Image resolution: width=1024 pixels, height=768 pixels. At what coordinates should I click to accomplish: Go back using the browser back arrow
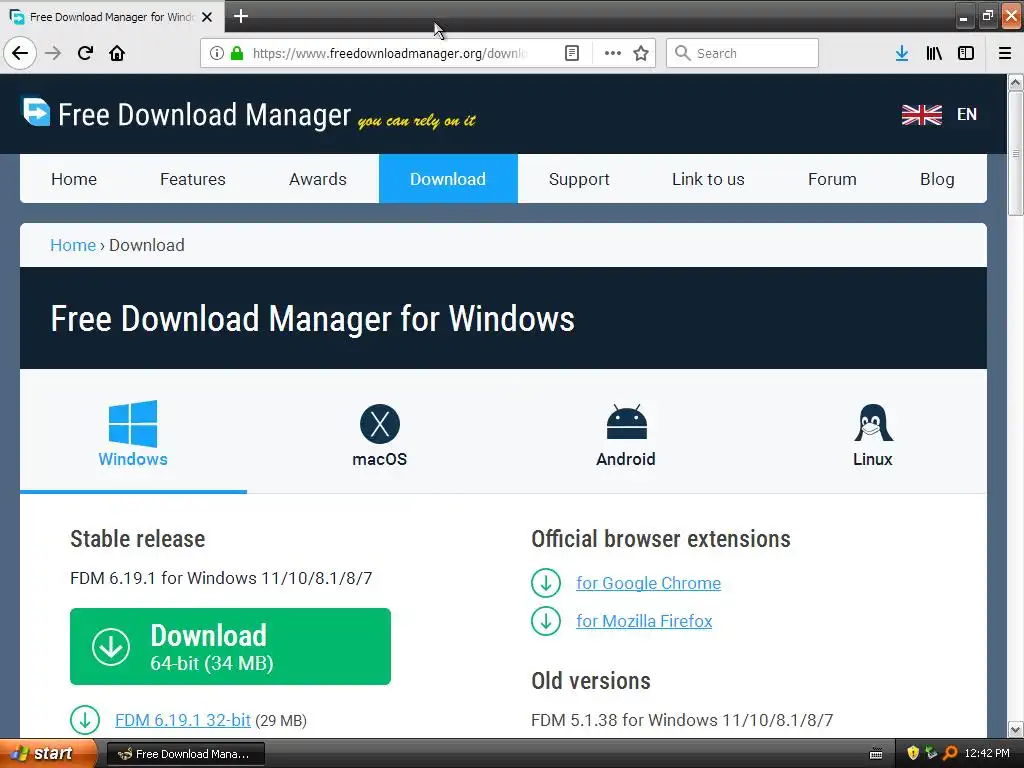(x=20, y=53)
